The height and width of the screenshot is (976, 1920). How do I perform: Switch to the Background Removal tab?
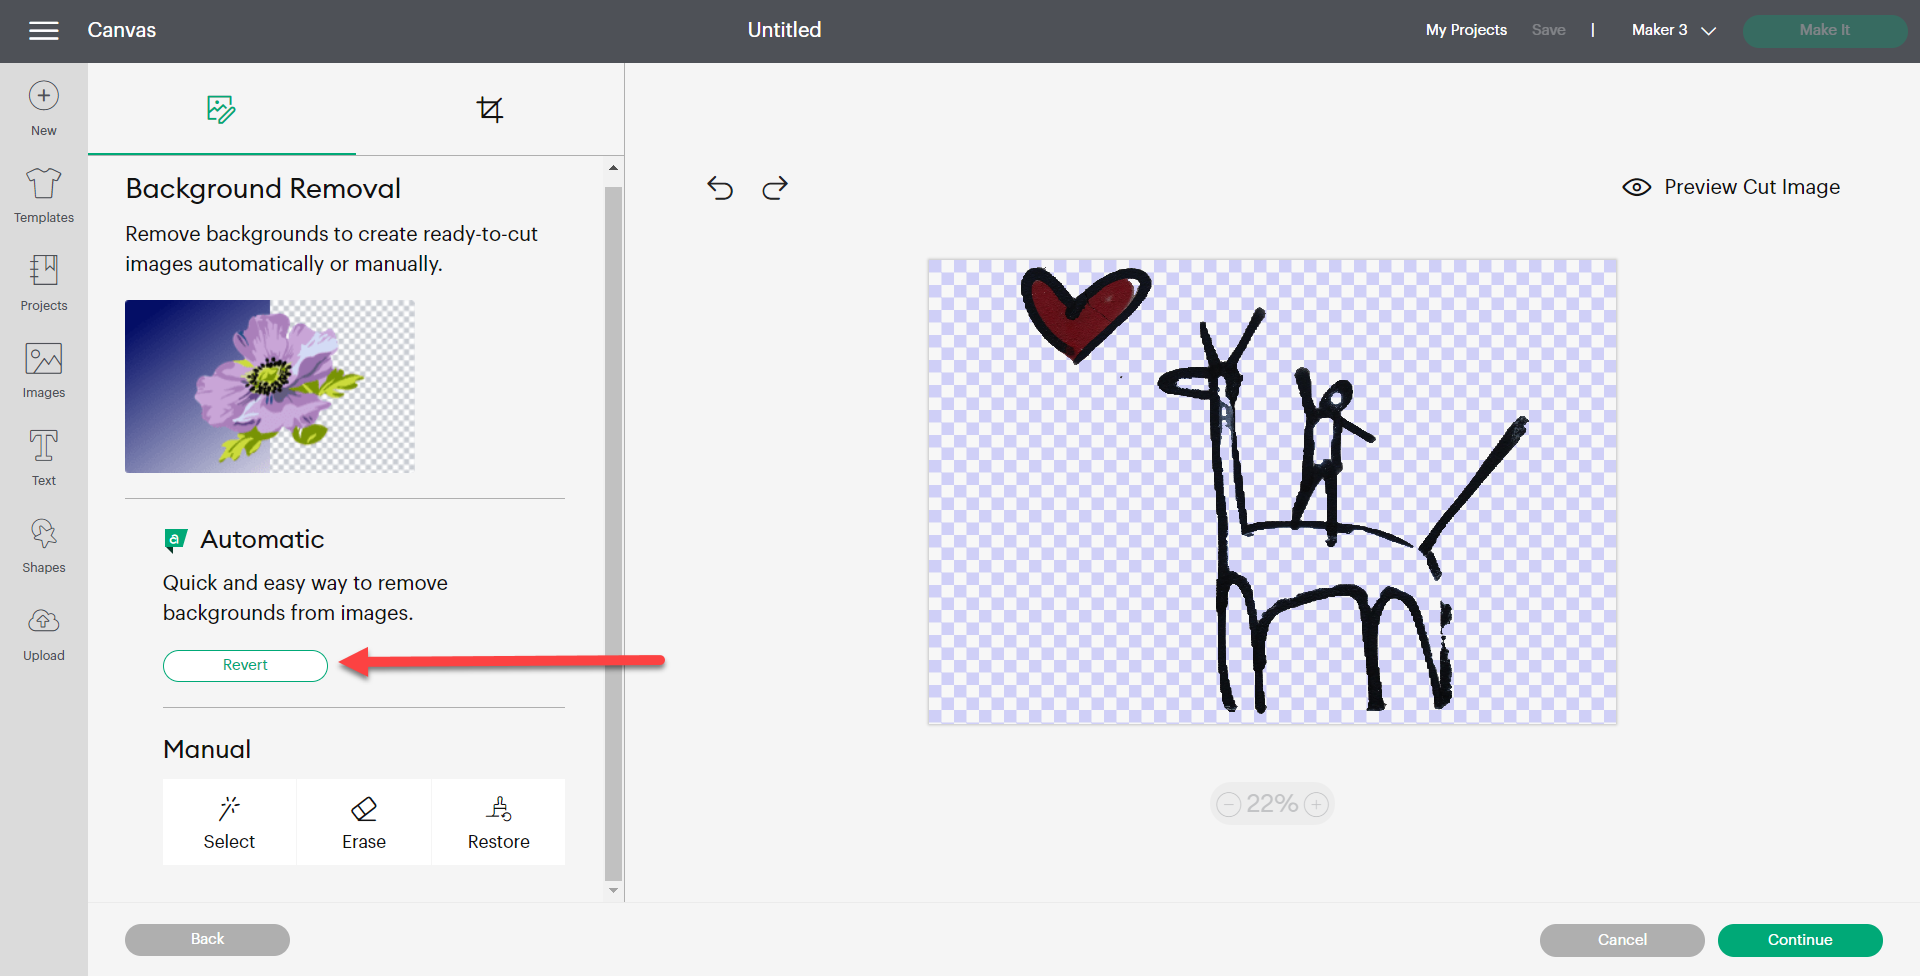tap(221, 109)
